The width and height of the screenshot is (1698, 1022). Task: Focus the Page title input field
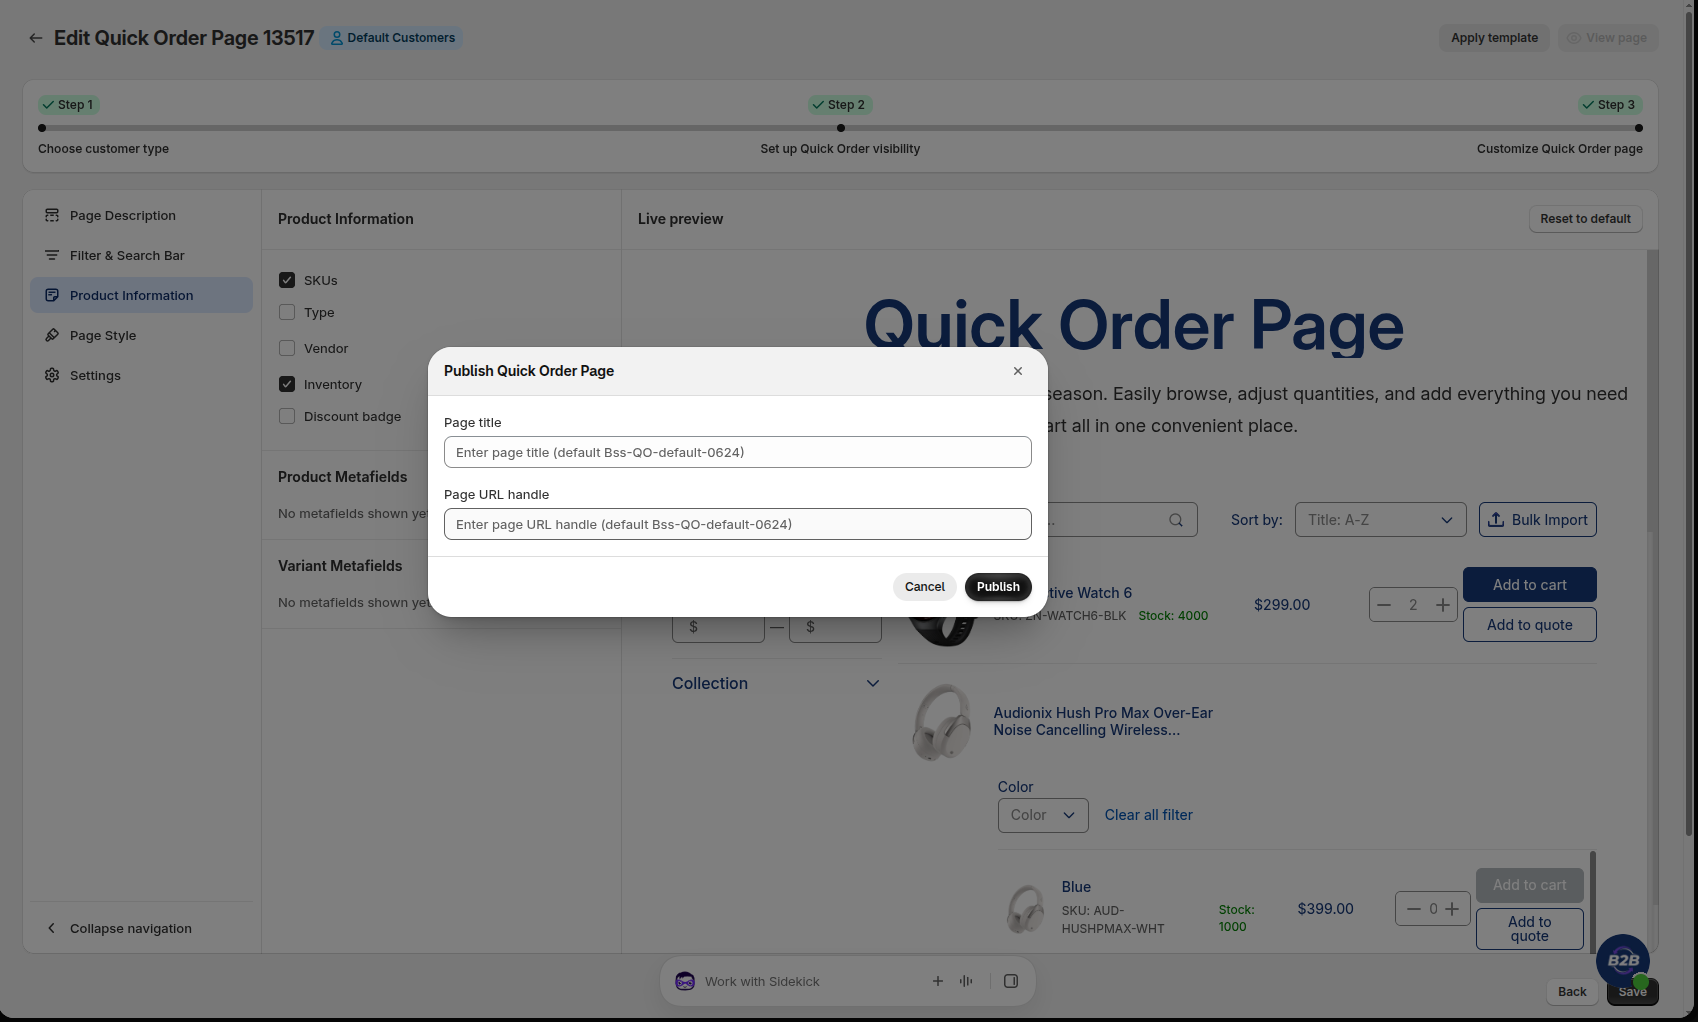coord(738,452)
